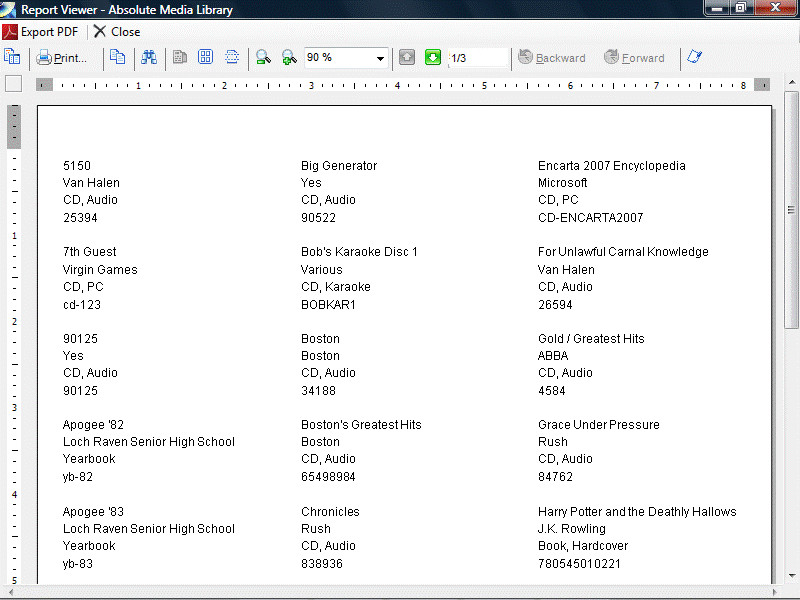Click the vertical scrollbar thumb

791,210
